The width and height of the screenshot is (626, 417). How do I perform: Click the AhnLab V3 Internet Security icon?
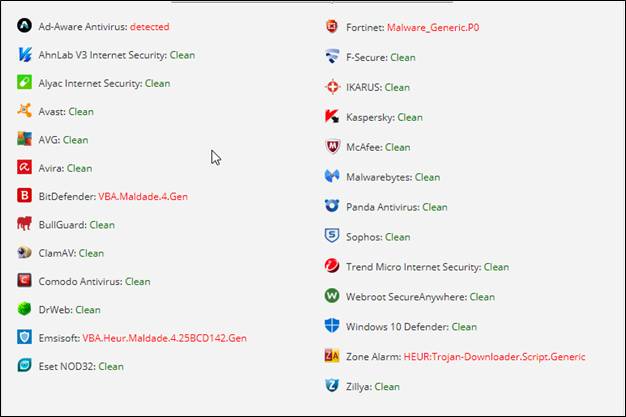(25, 54)
